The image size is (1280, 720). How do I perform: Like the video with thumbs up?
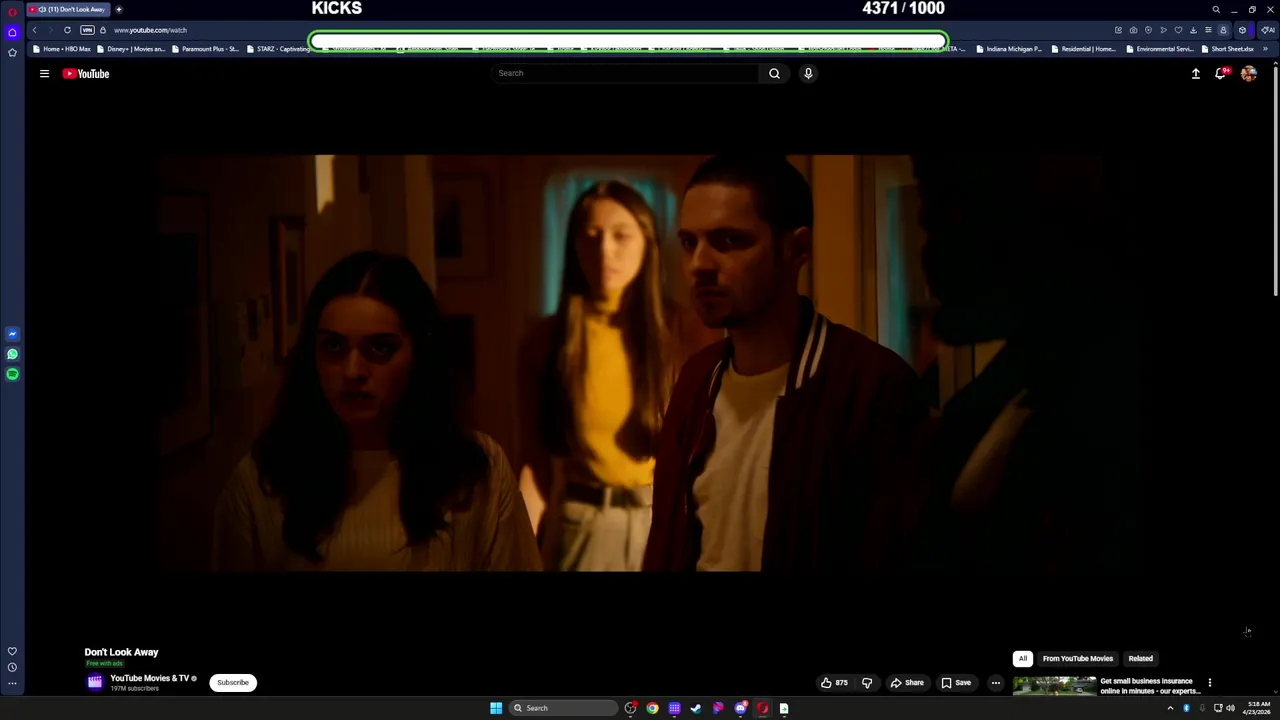click(834, 683)
